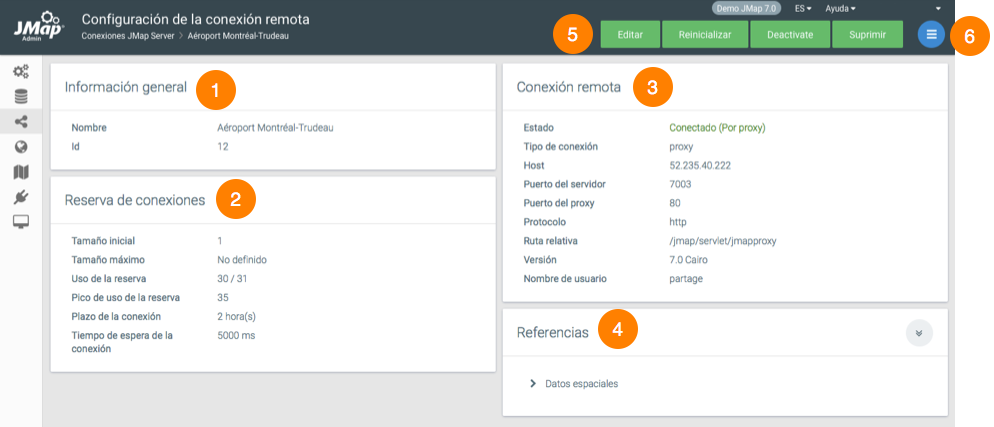Open the user dropdown arrow at top right

937,8
